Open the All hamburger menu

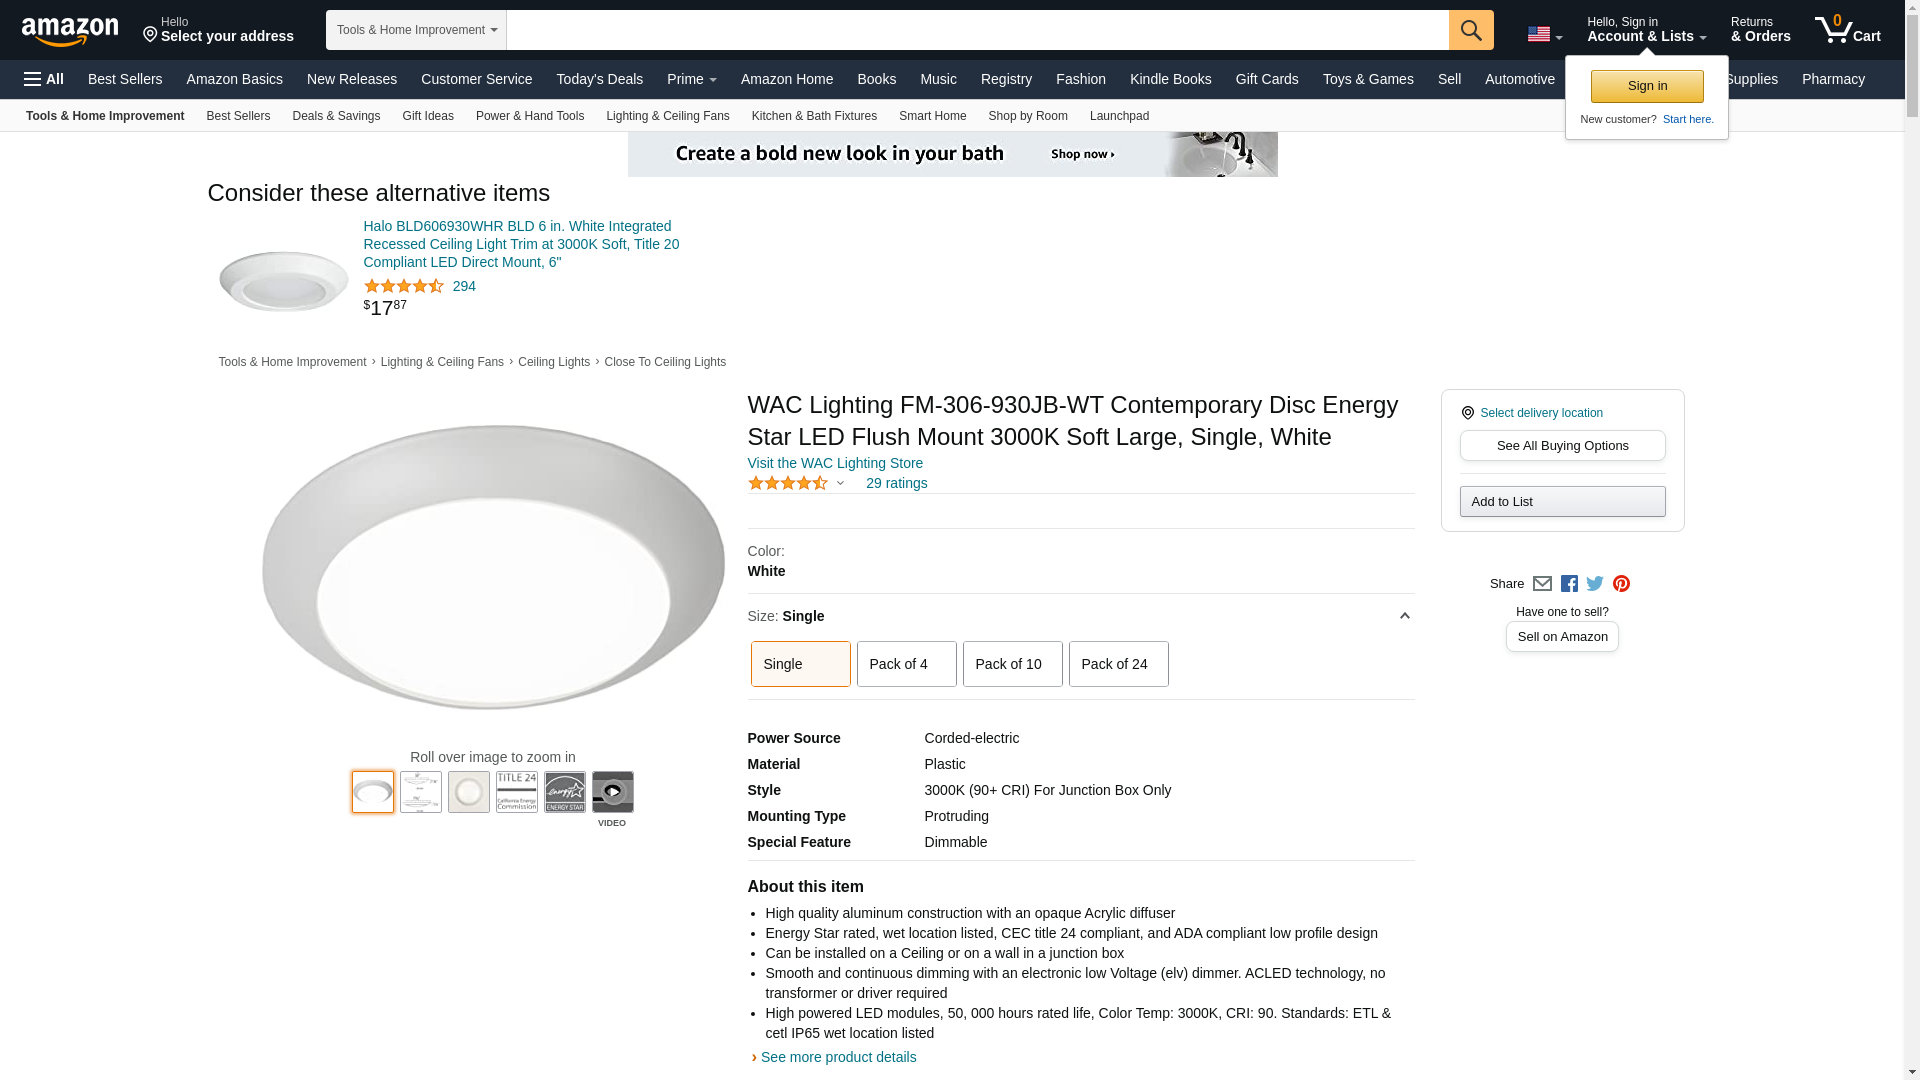click(44, 79)
